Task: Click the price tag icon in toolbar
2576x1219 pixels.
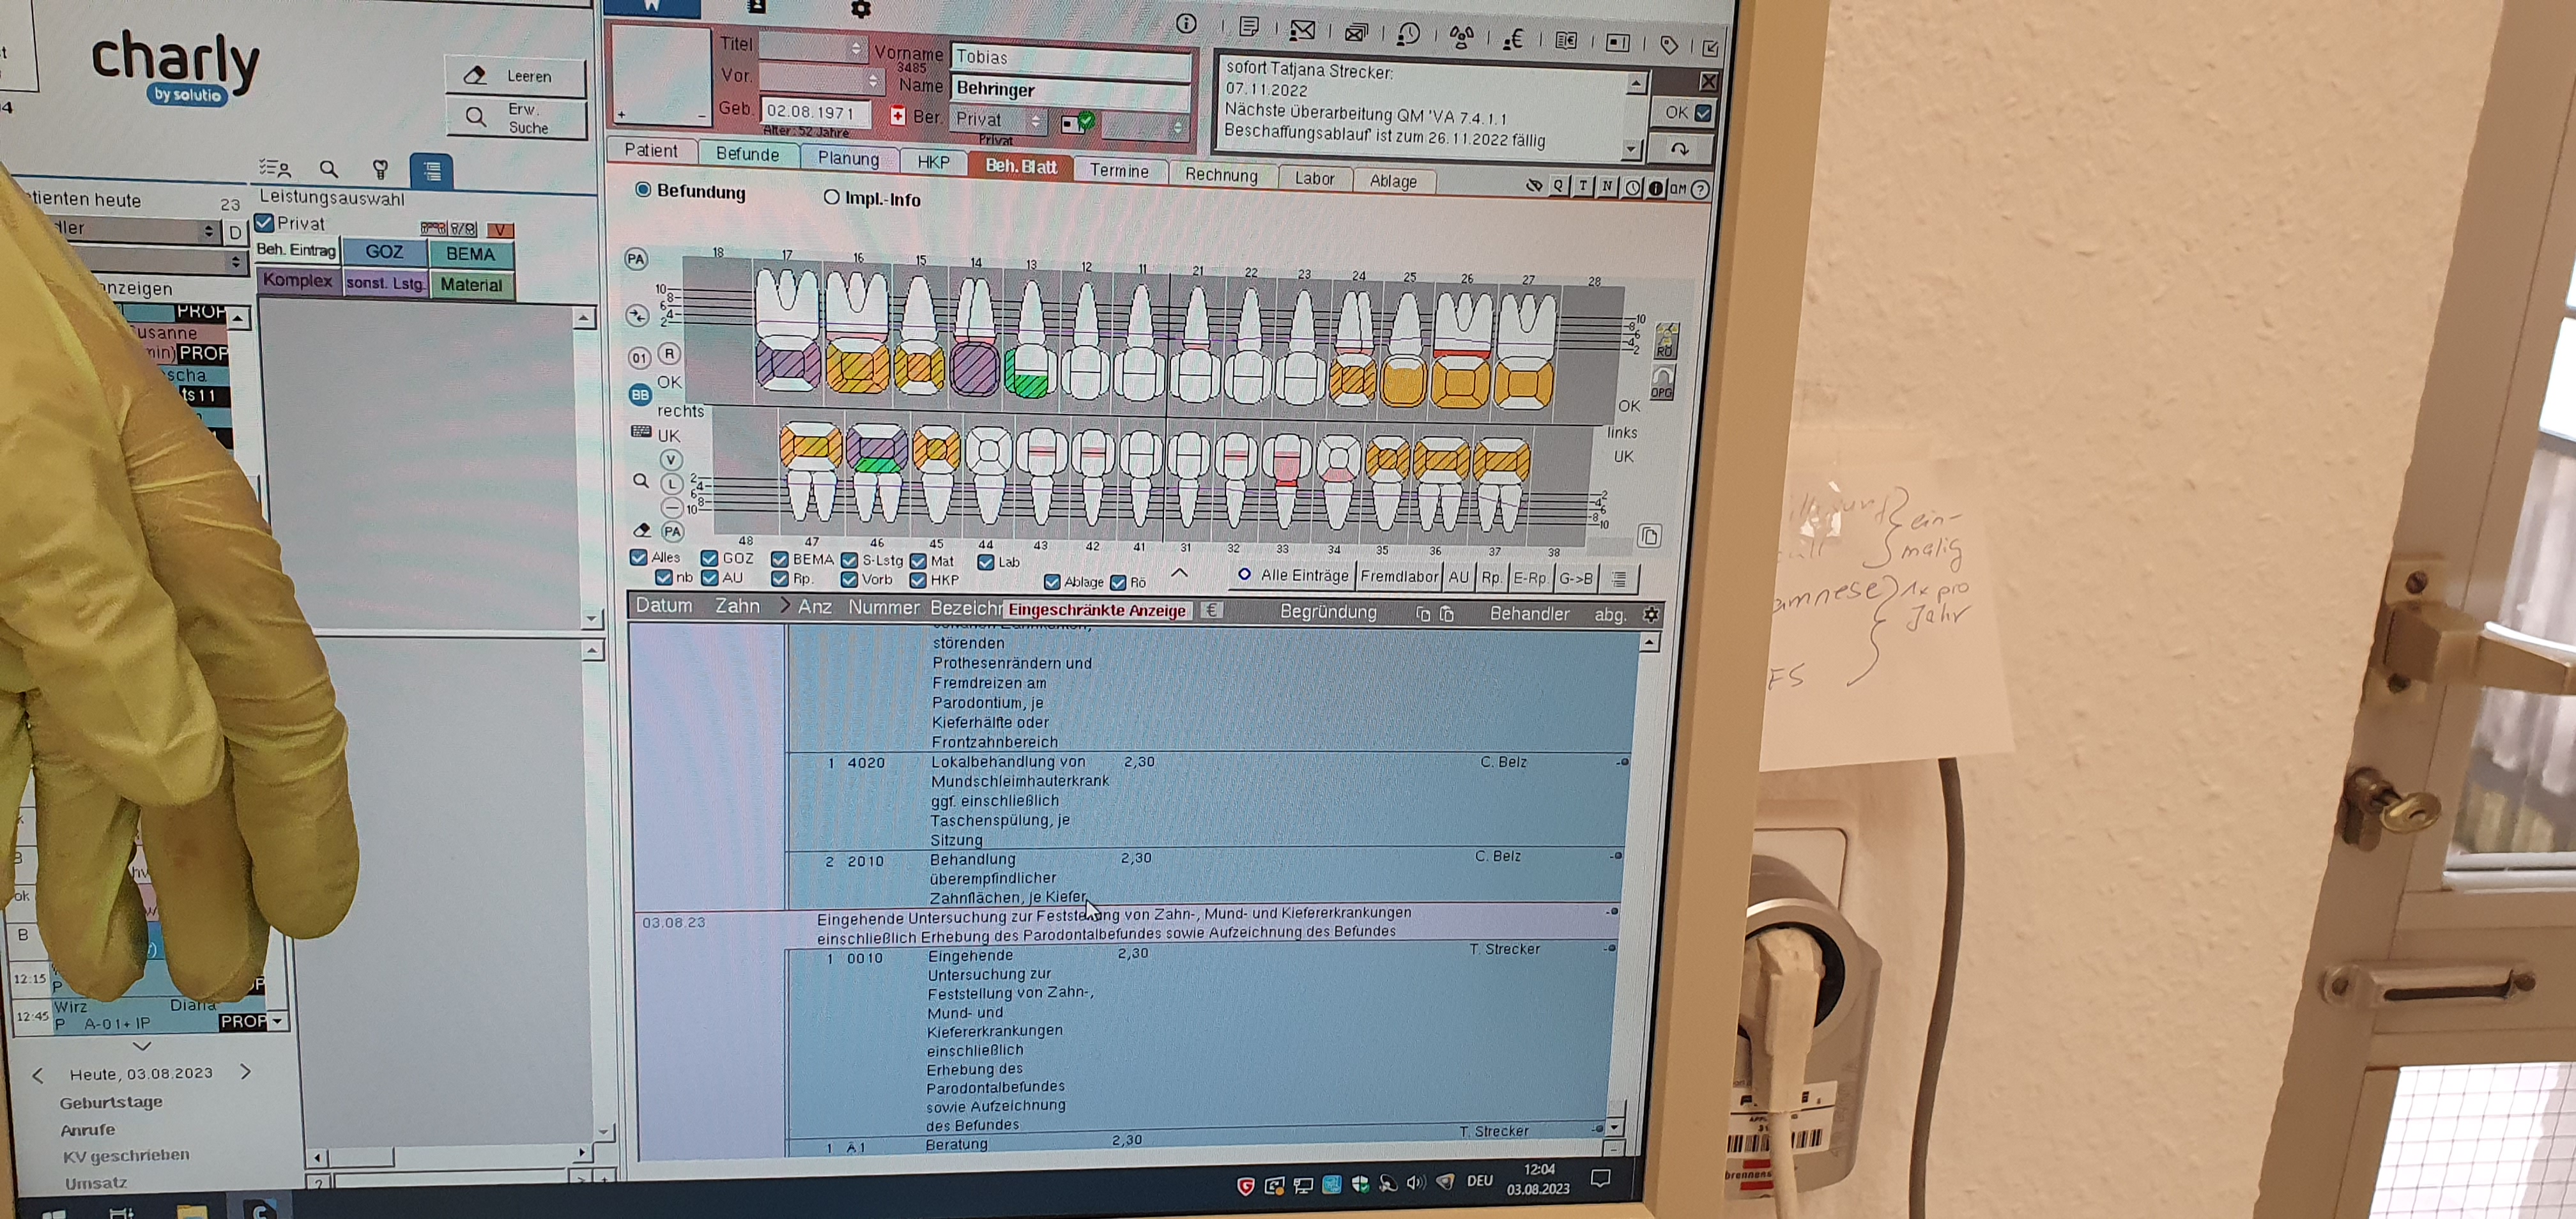Action: 1668,45
